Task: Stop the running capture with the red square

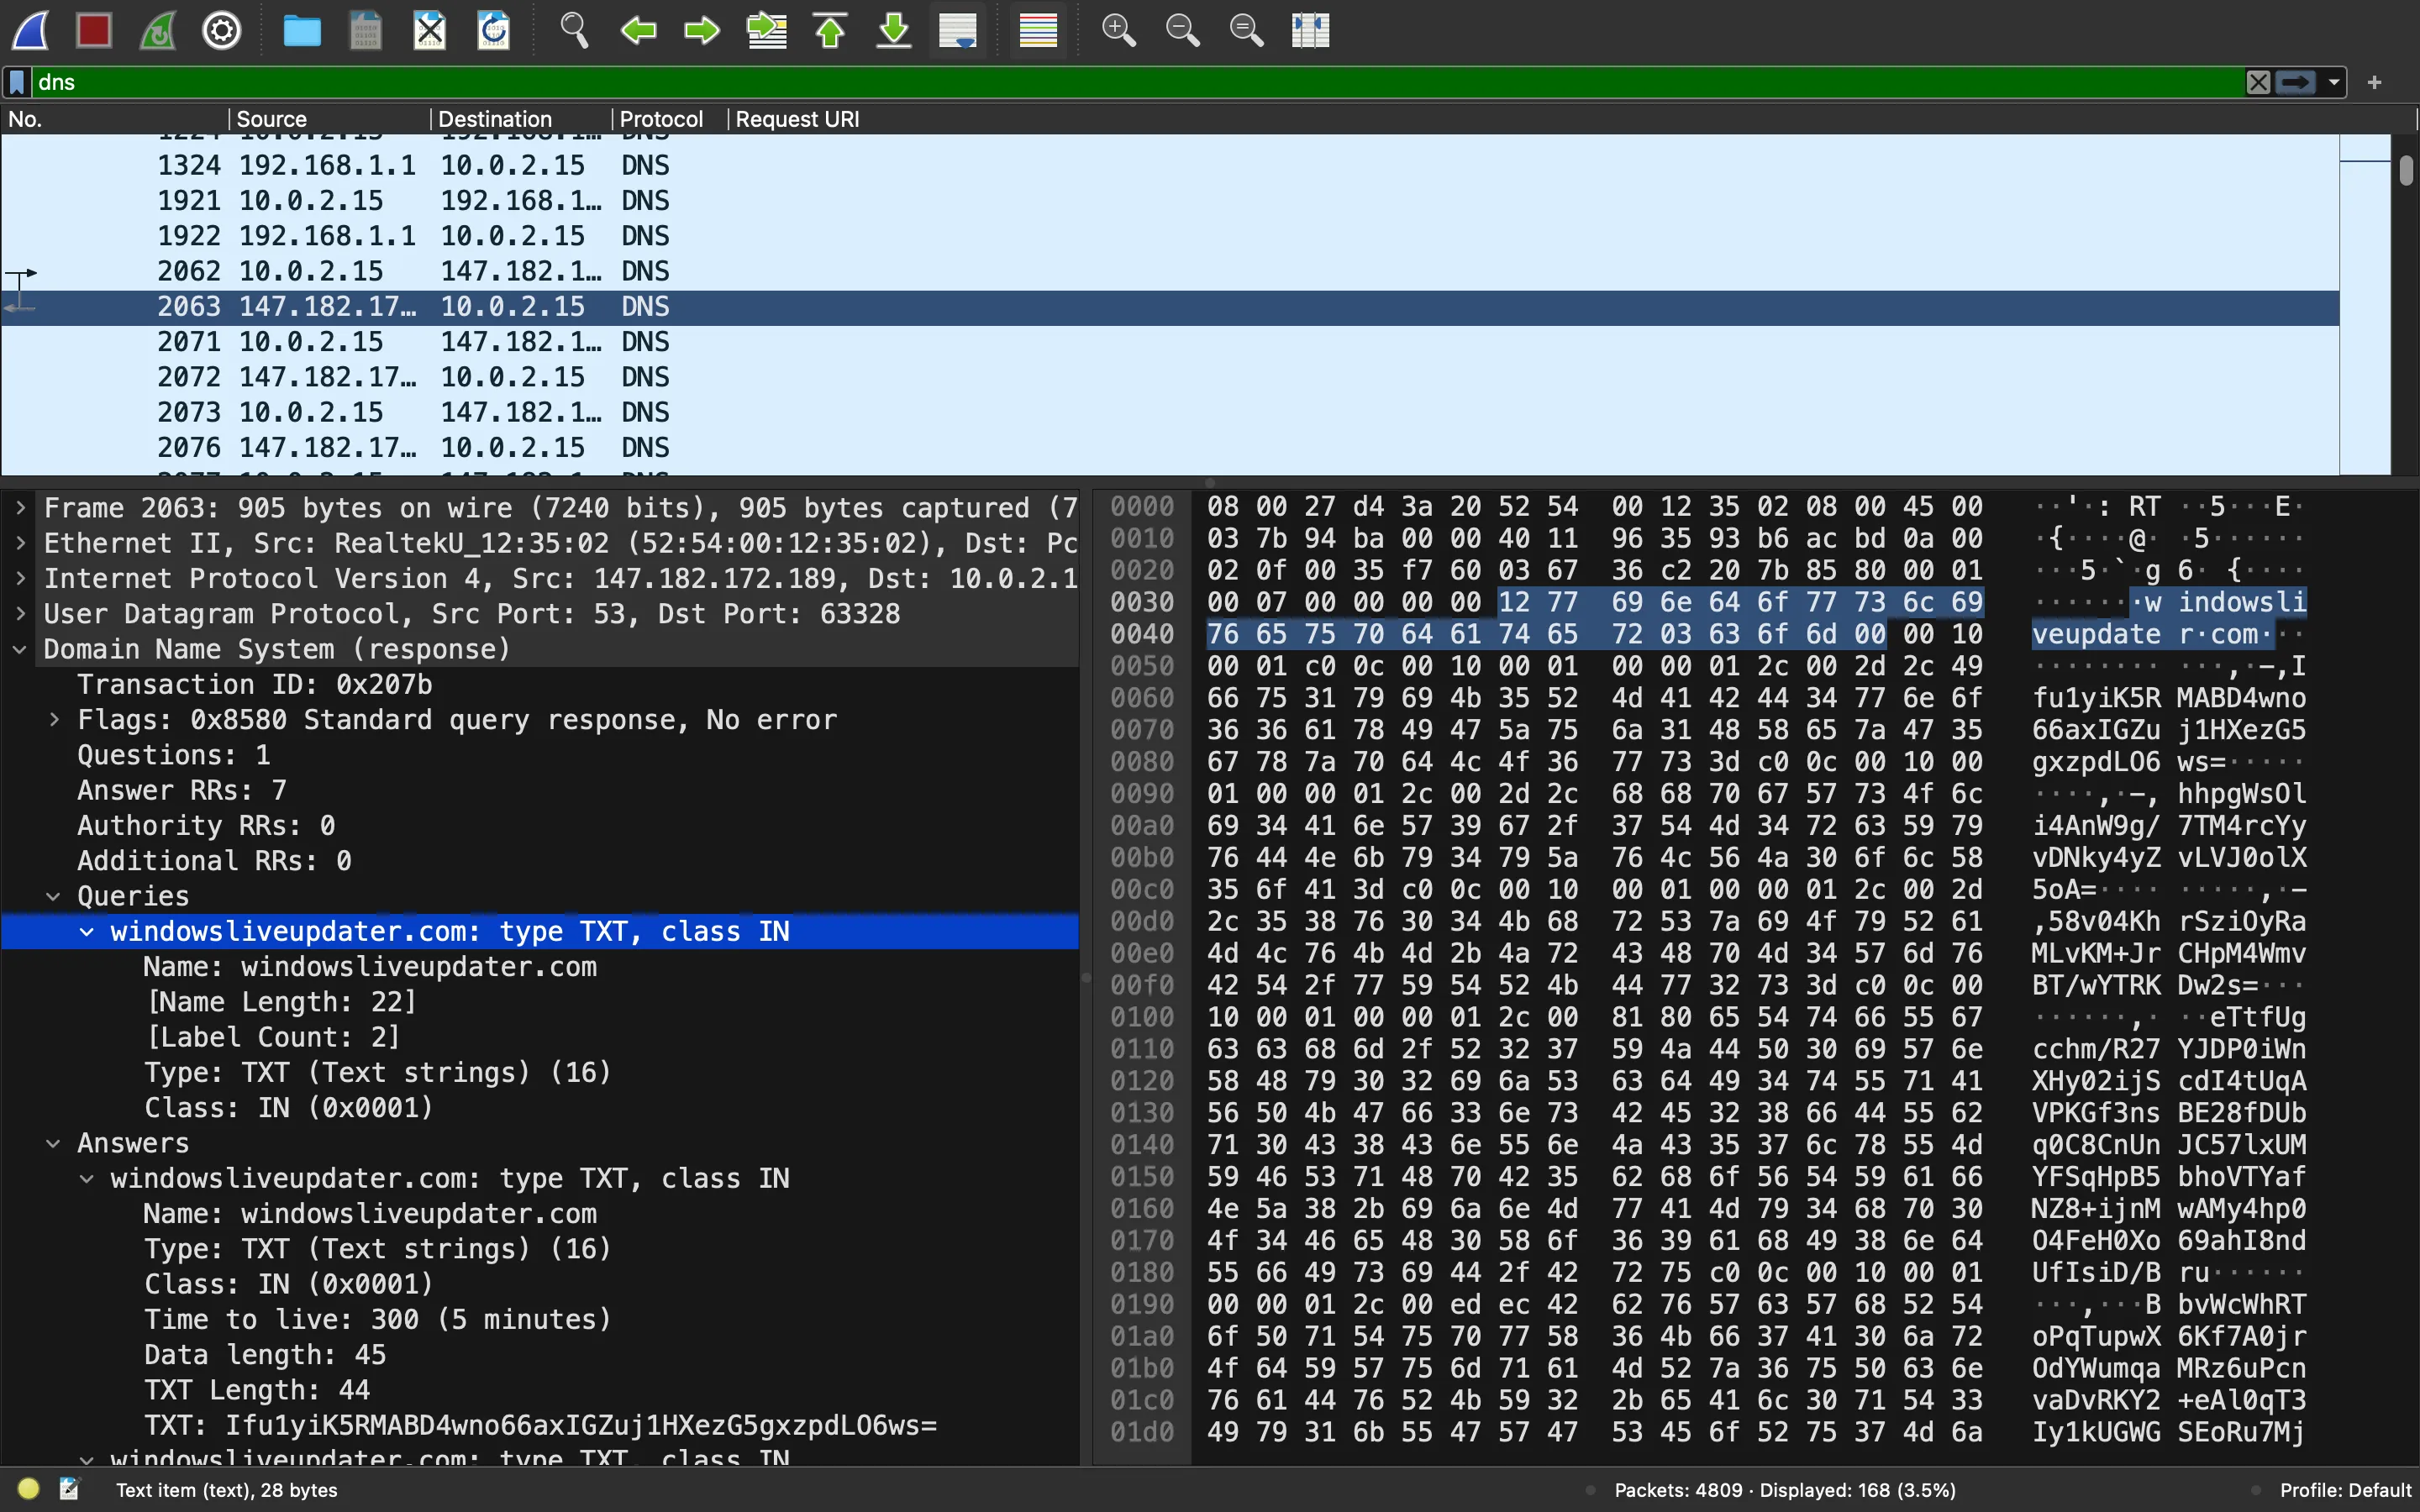Action: [94, 30]
